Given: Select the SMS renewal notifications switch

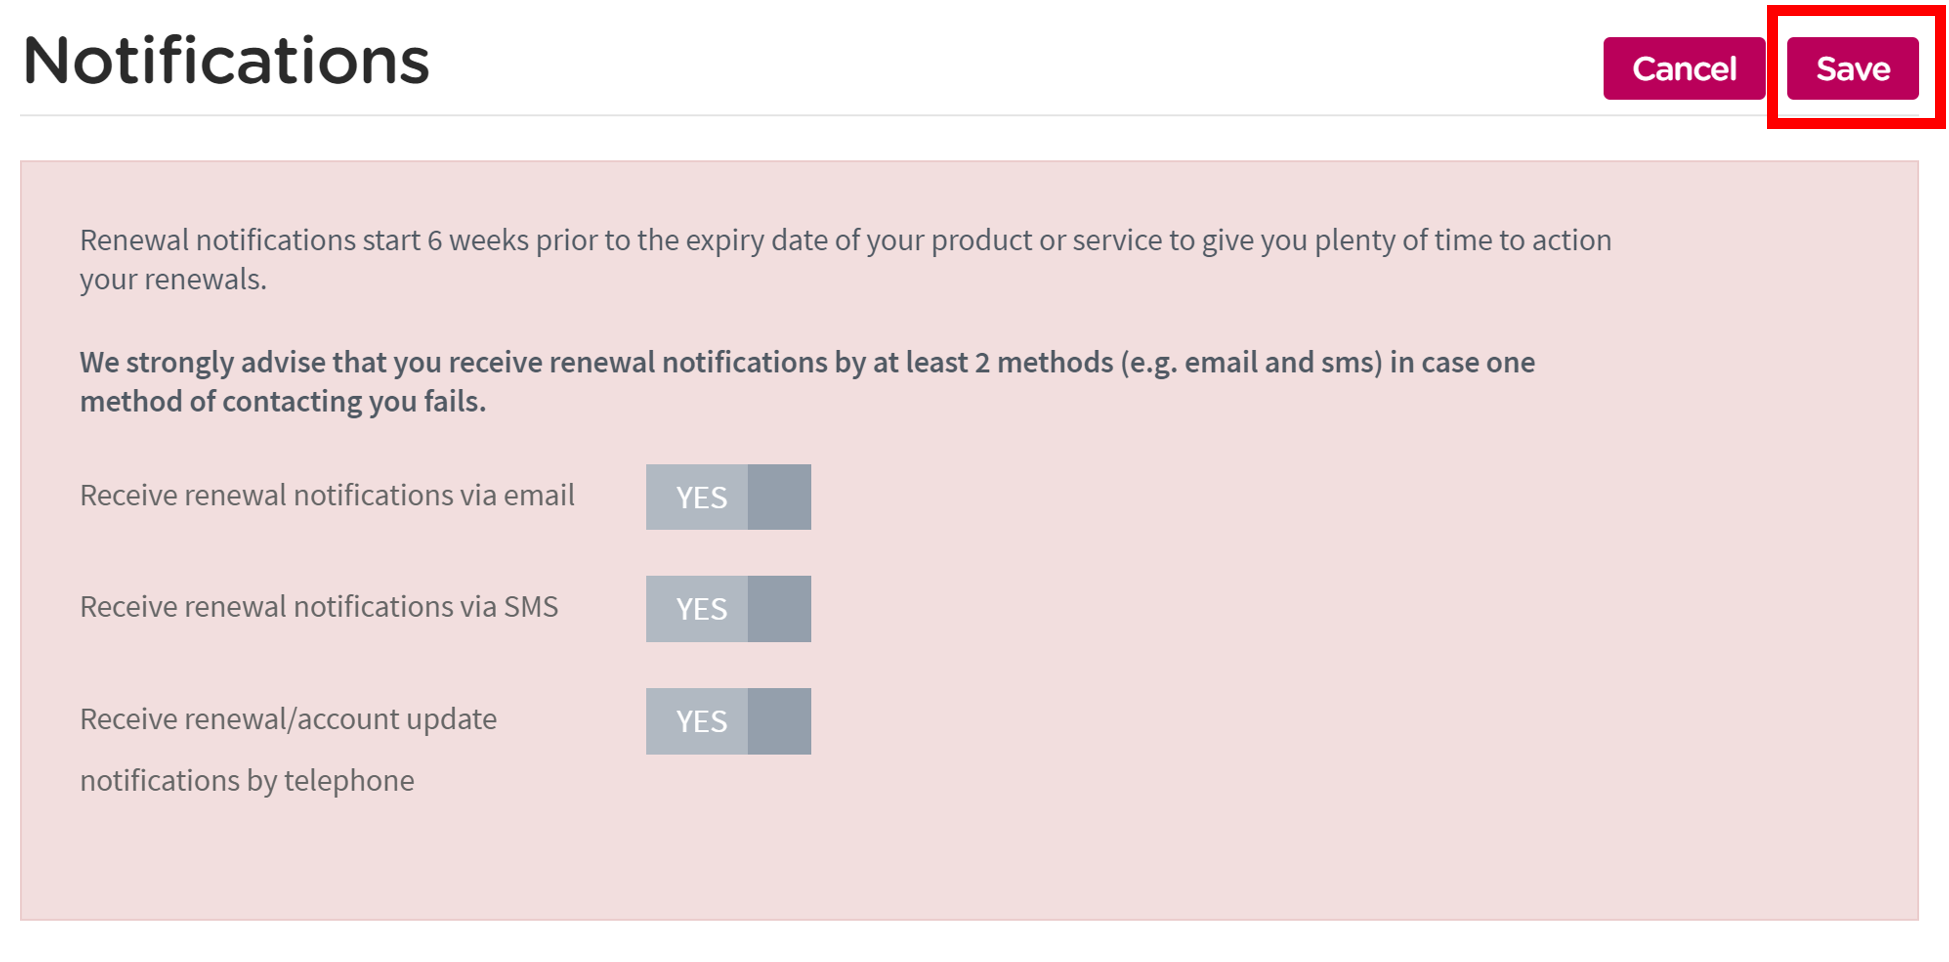Looking at the screenshot, I should click(x=728, y=609).
